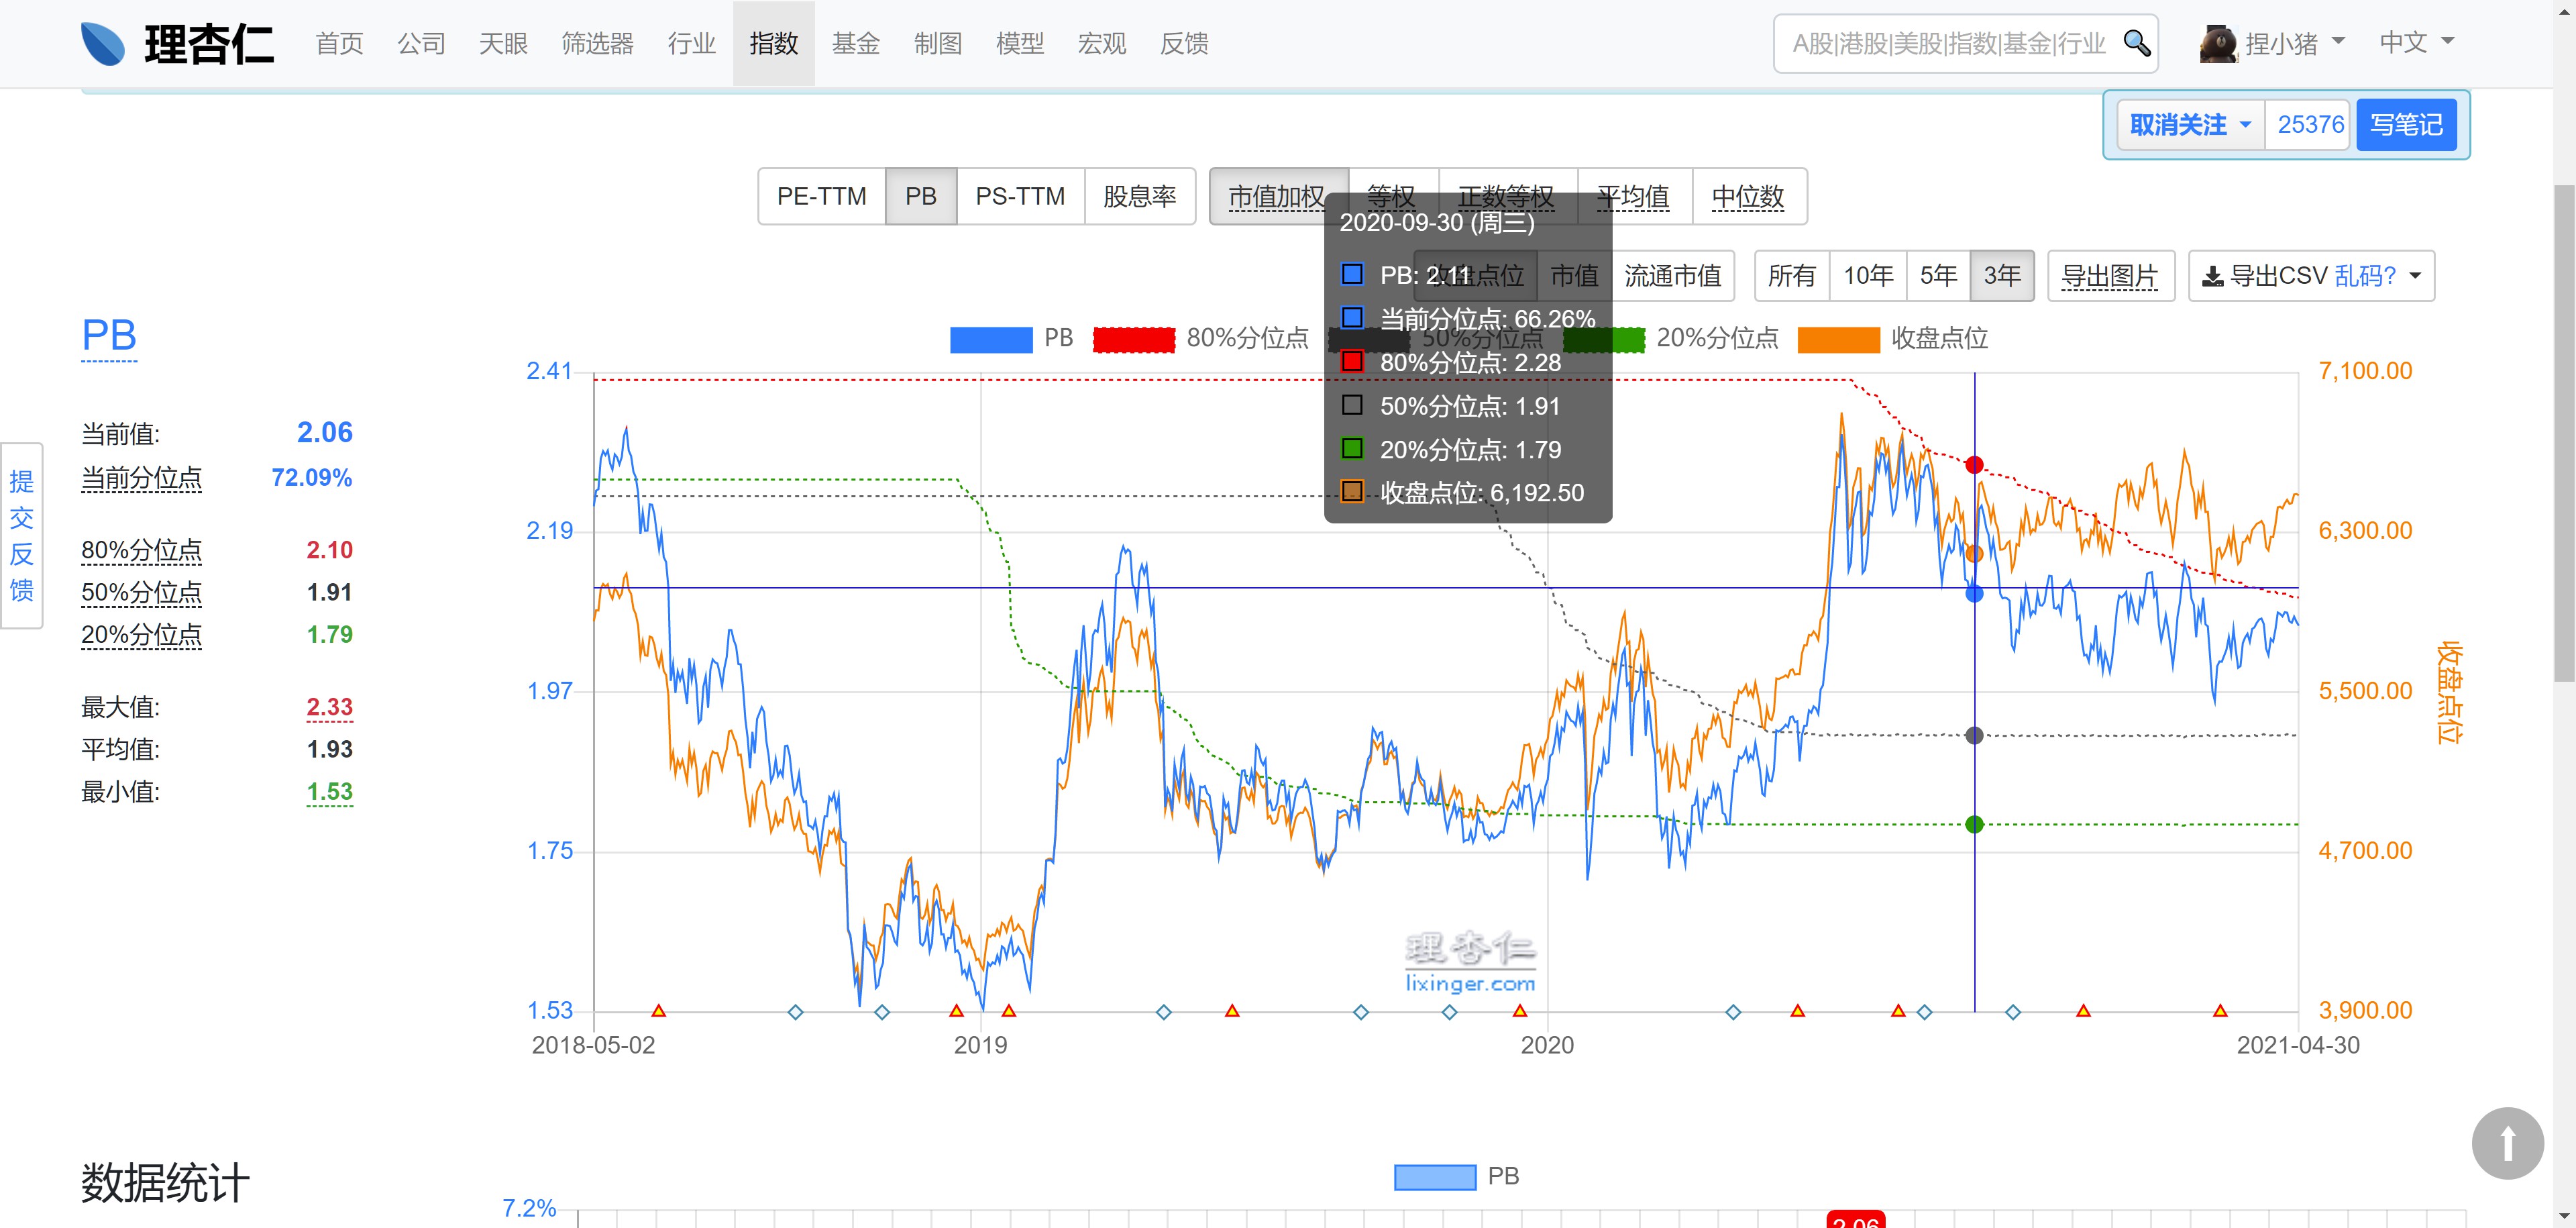
Task: Toggle the orange 收盘点位 legend series
Action: (1838, 339)
